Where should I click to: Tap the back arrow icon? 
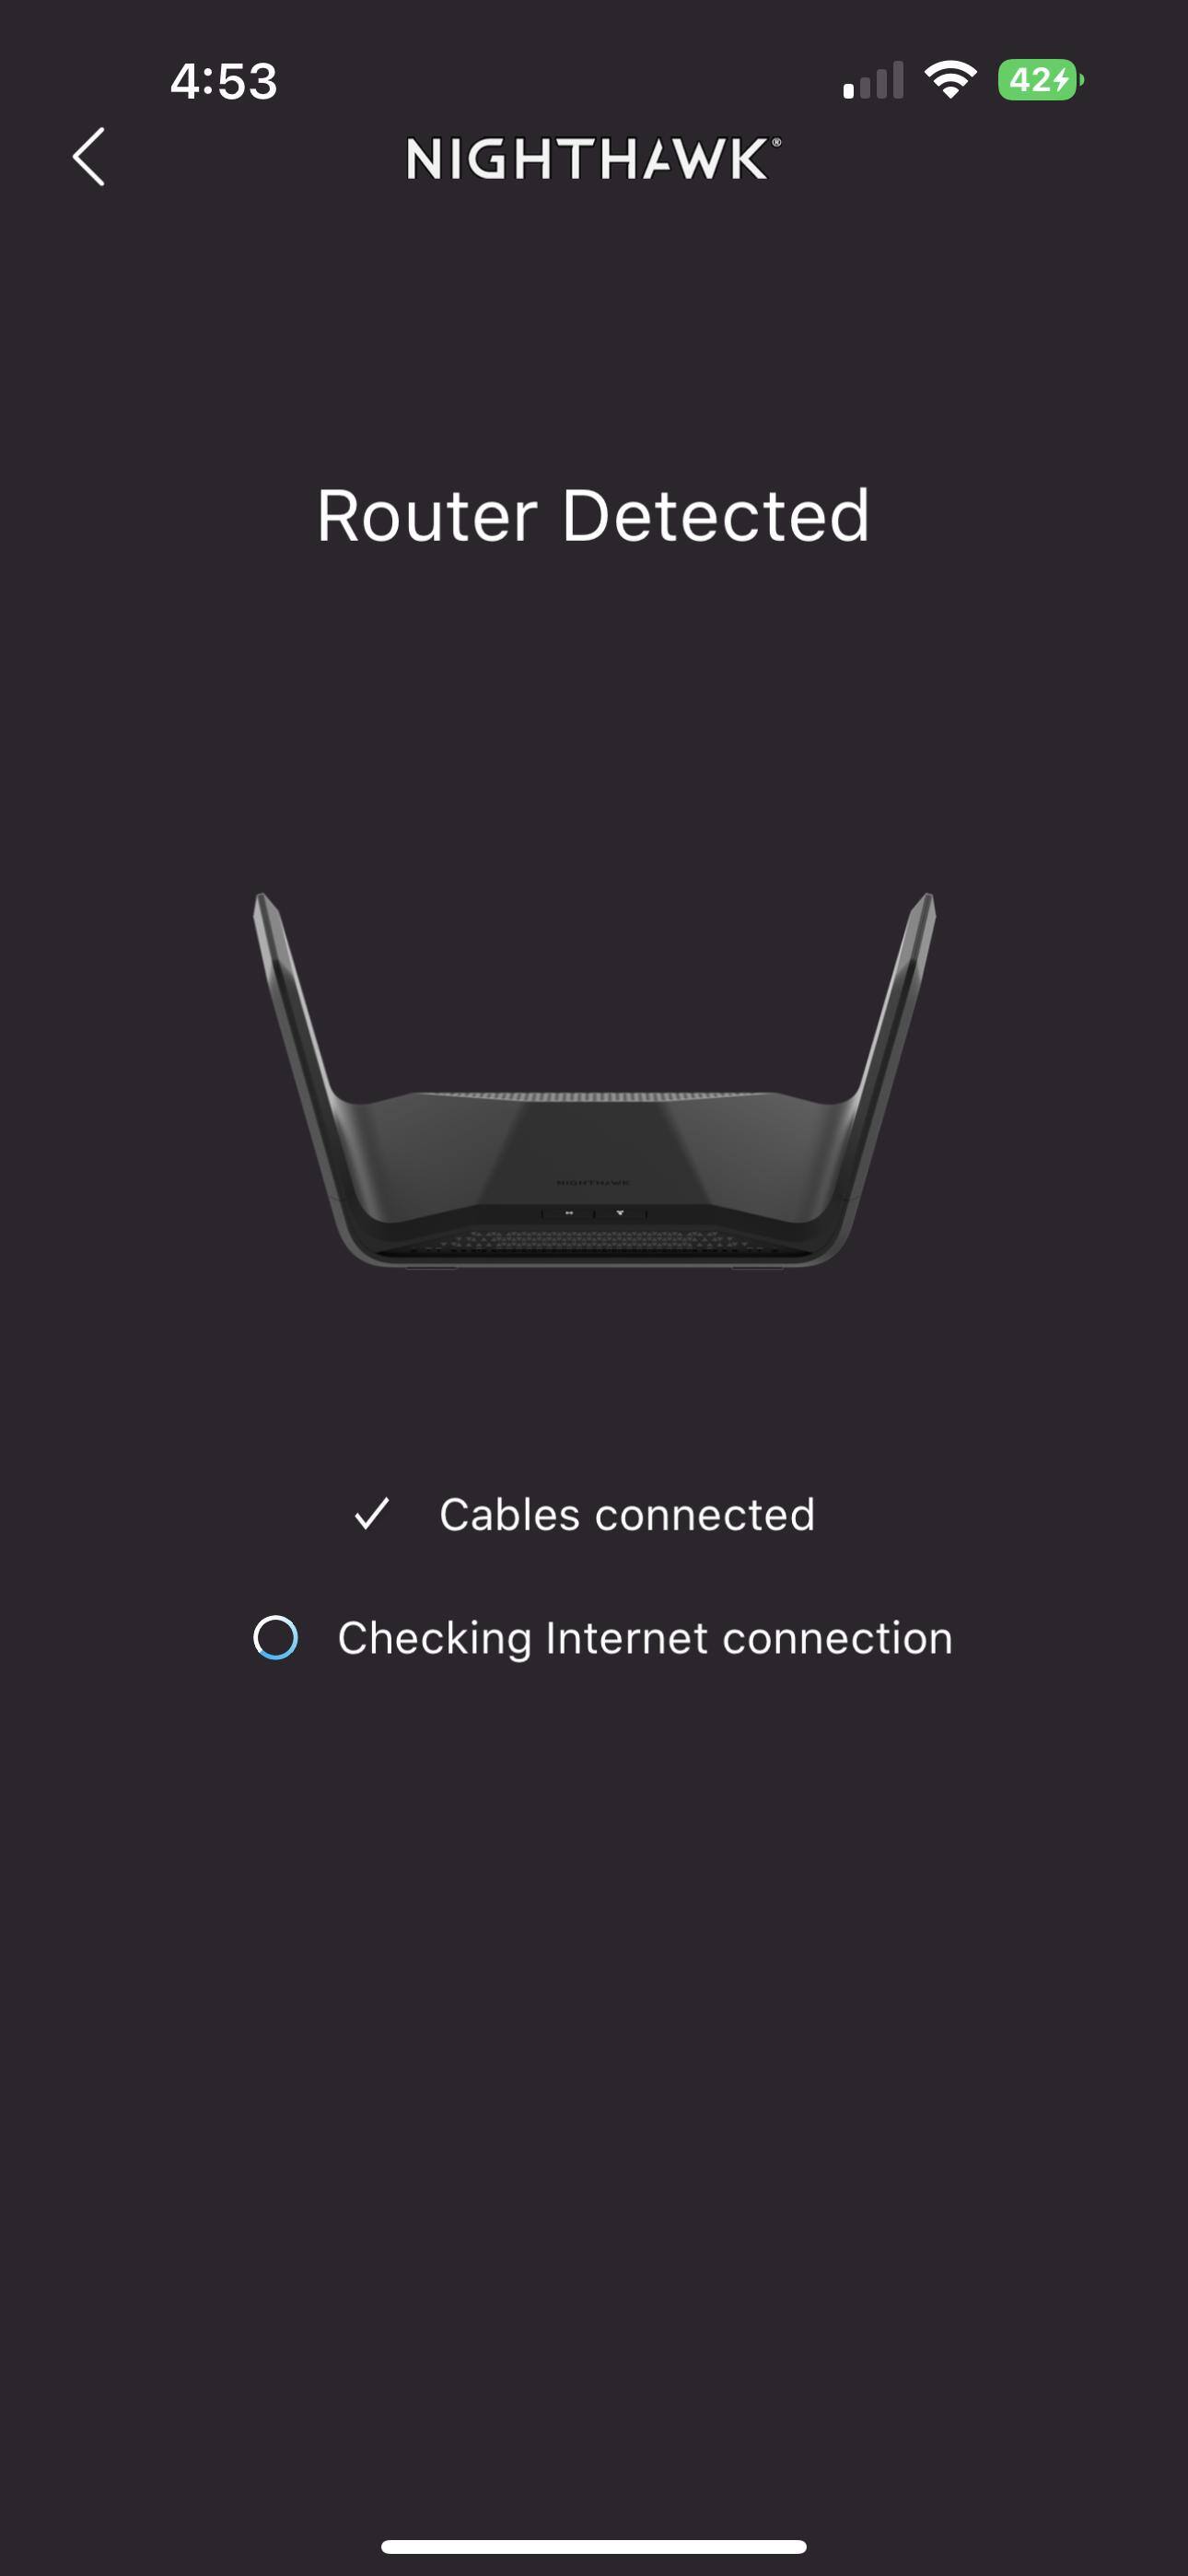[x=89, y=157]
